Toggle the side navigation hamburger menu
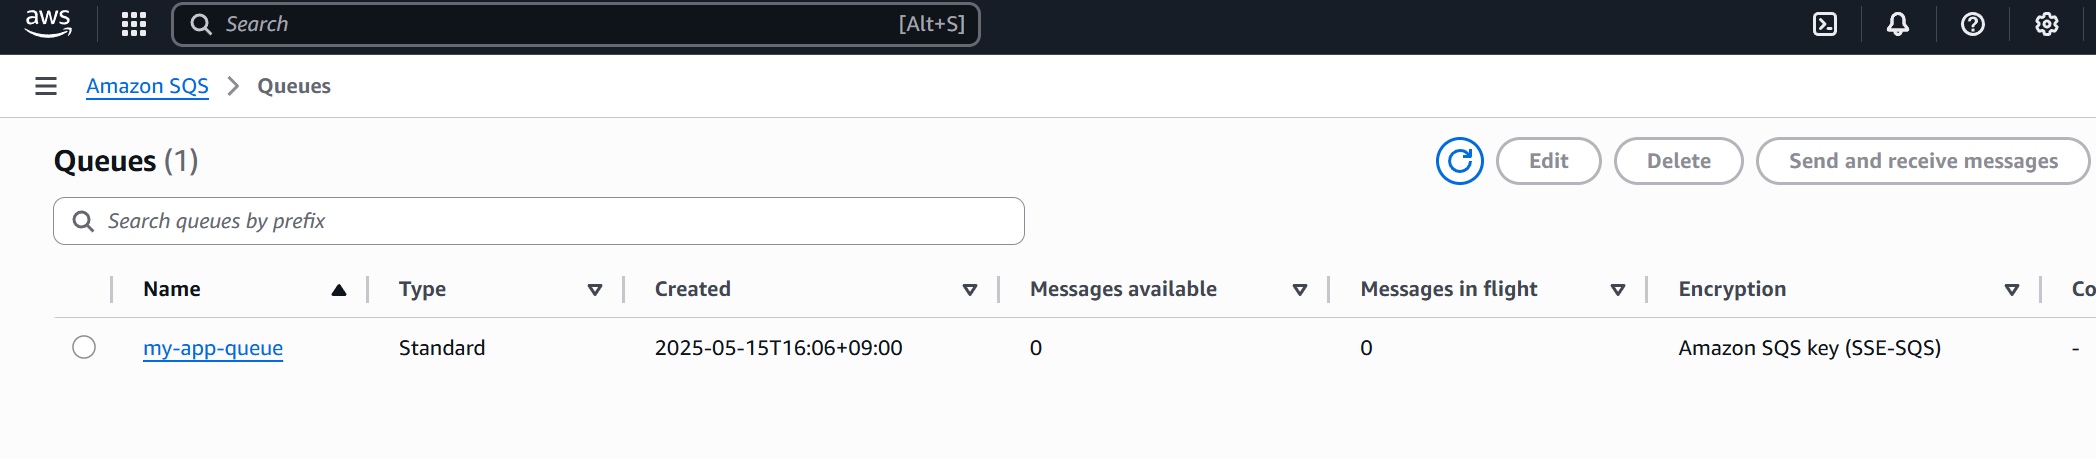 point(46,86)
